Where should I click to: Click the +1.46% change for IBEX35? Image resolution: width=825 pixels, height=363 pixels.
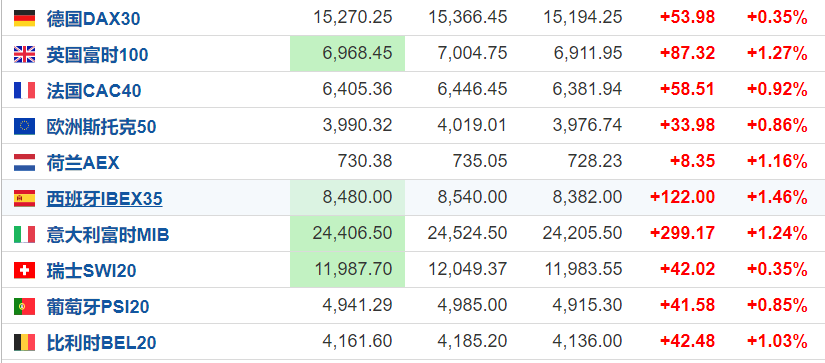coord(777,197)
